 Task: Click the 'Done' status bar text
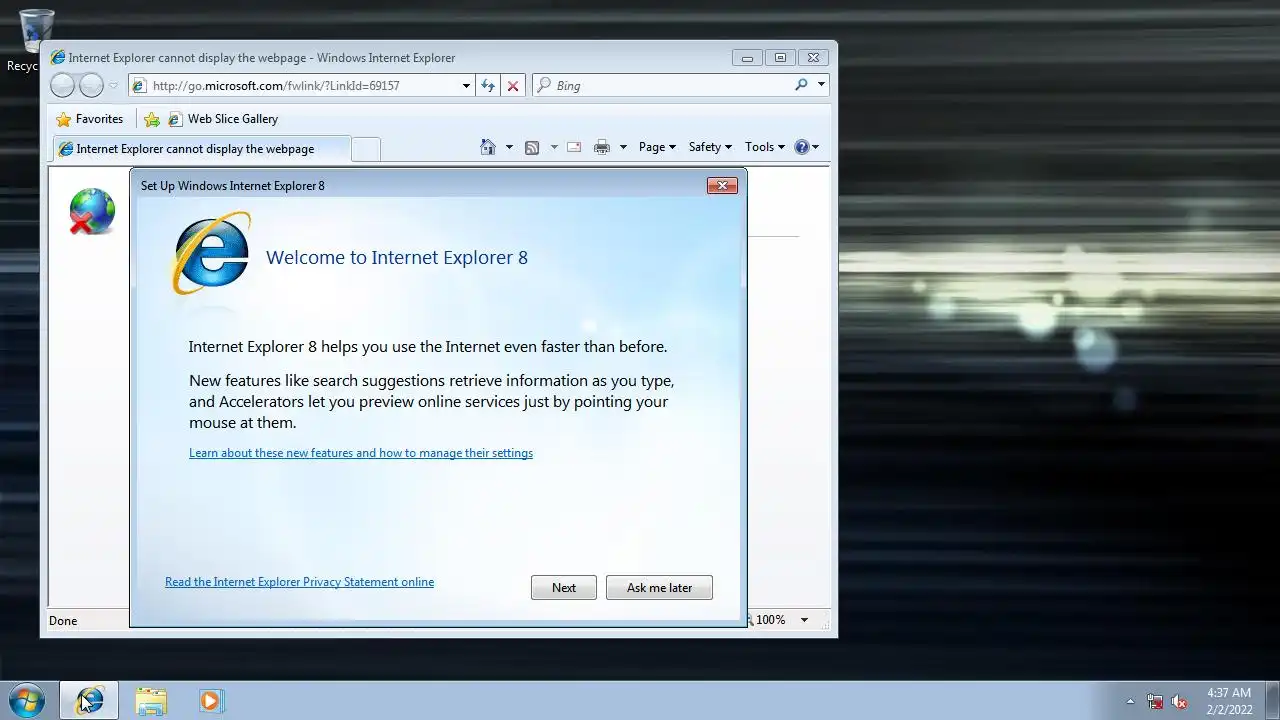pyautogui.click(x=63, y=621)
